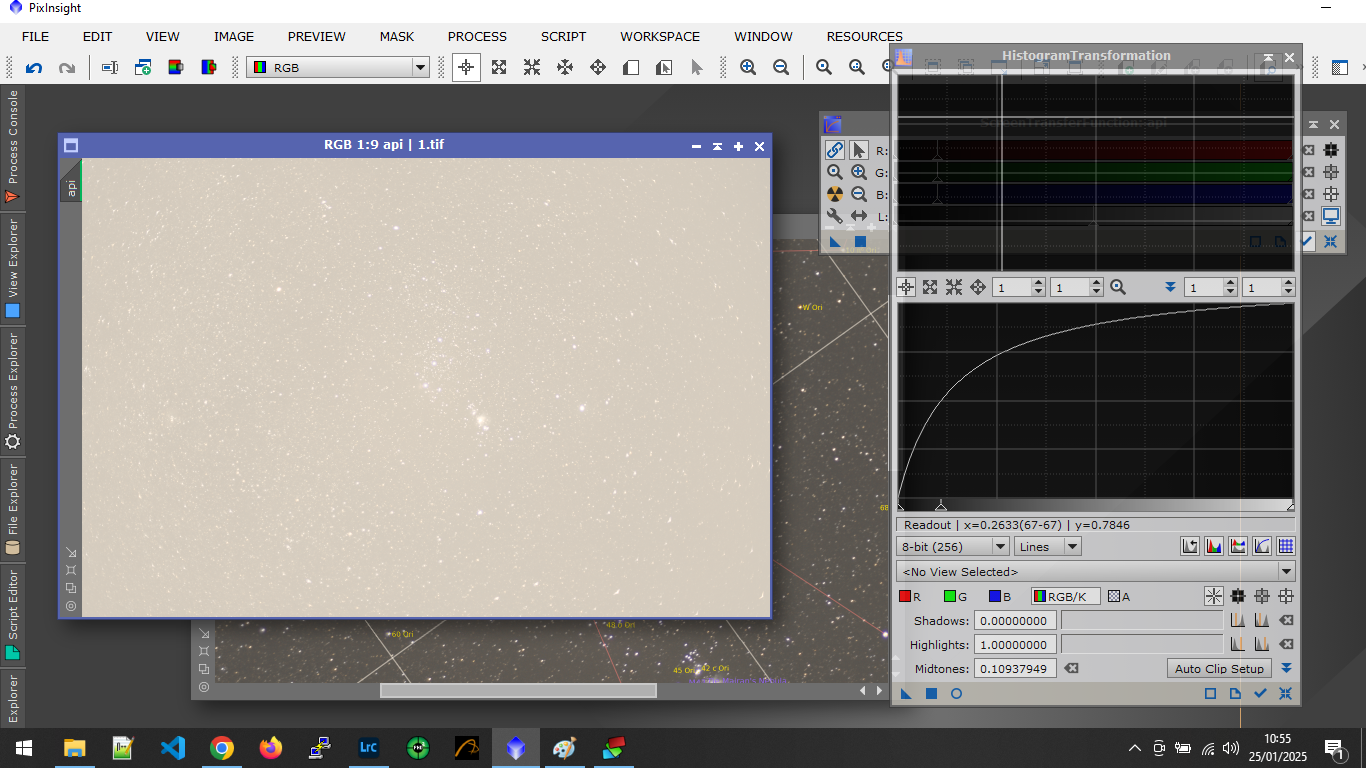Click the reset X icon on STF R row

point(1308,150)
